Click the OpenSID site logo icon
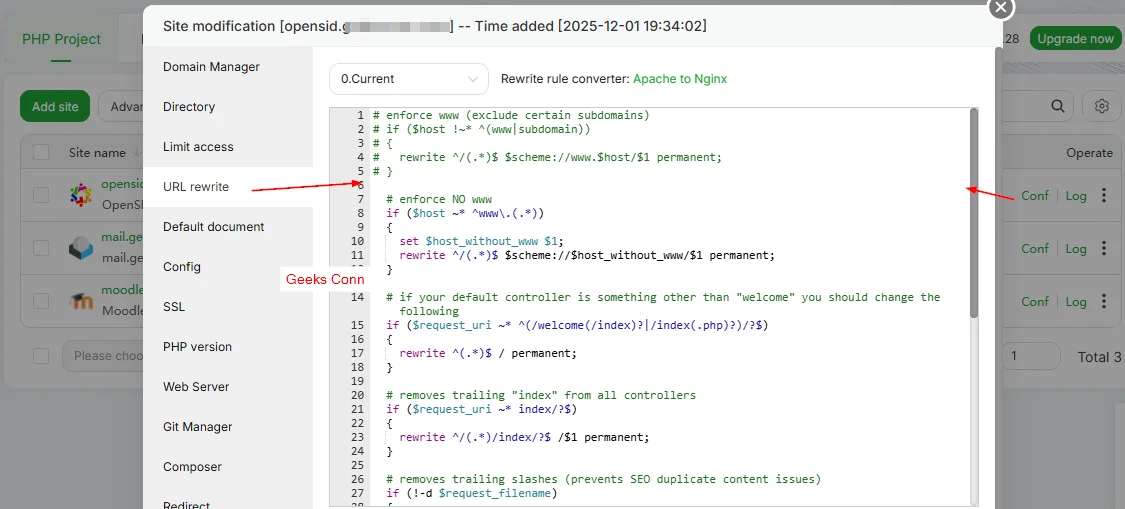The image size is (1125, 509). click(81, 195)
